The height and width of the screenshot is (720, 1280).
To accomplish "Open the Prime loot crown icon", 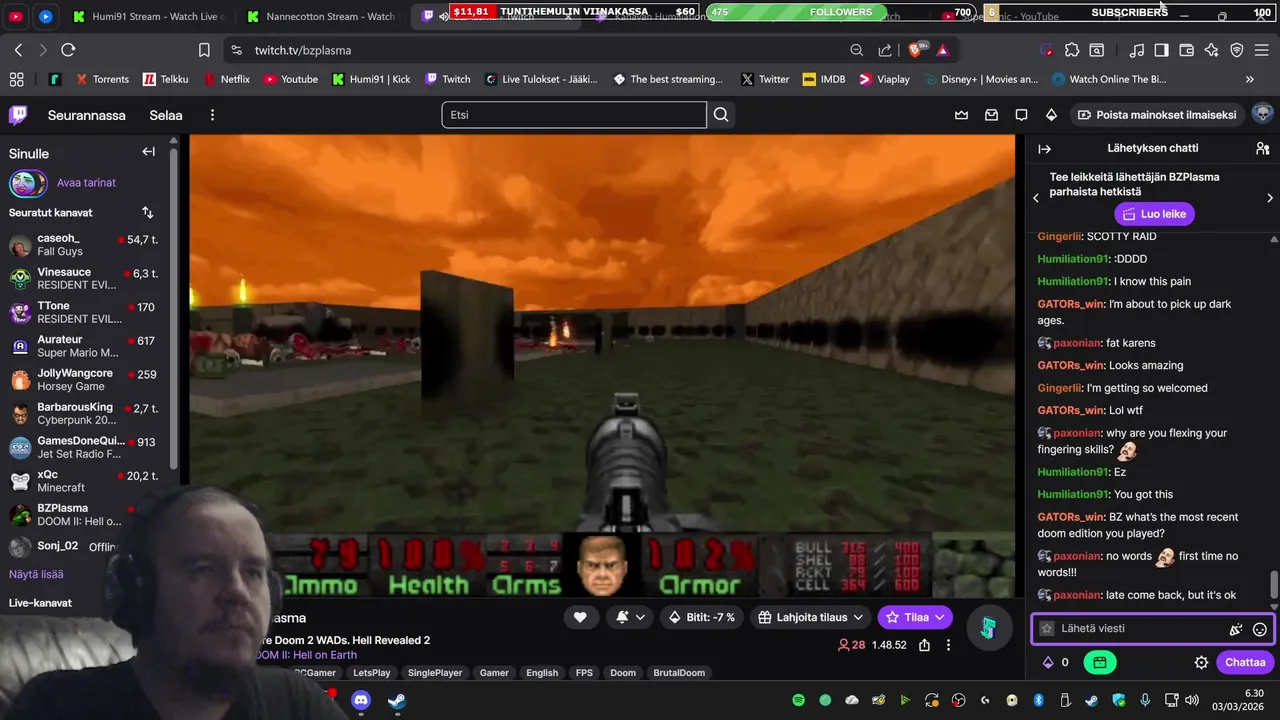I will [x=962, y=115].
